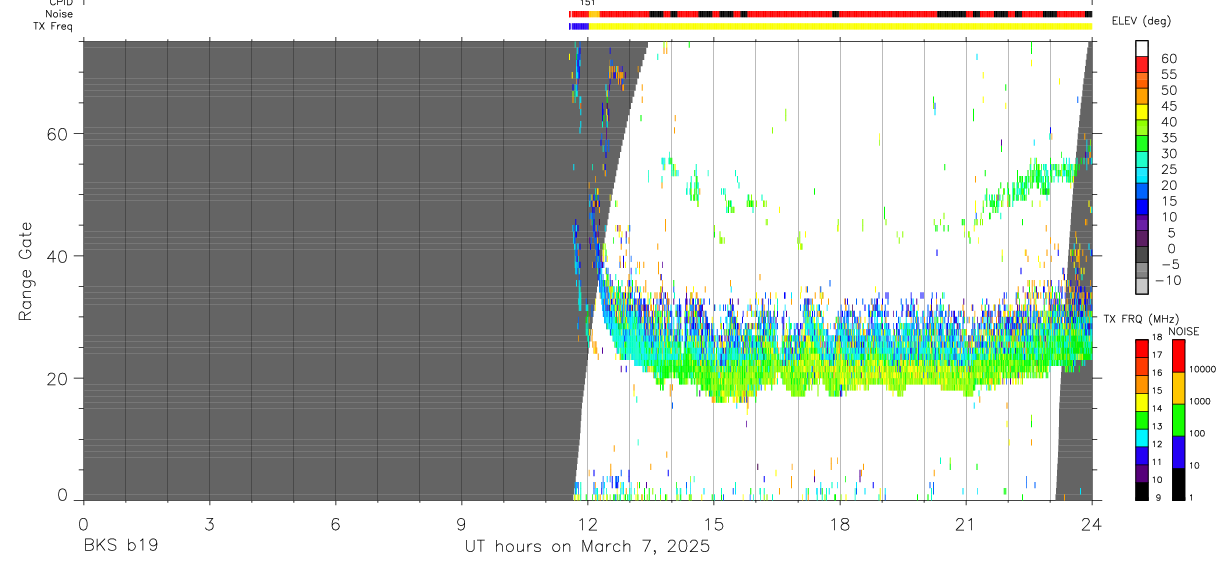1228x567 pixels.
Task: Click the x-axis tick label '9'
Action: click(x=461, y=523)
